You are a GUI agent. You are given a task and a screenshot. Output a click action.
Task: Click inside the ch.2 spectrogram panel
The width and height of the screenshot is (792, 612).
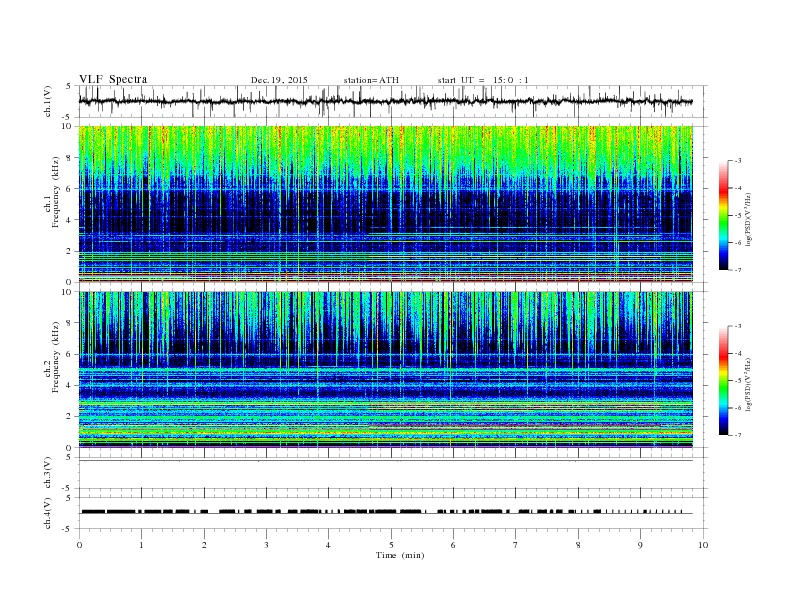pyautogui.click(x=385, y=369)
